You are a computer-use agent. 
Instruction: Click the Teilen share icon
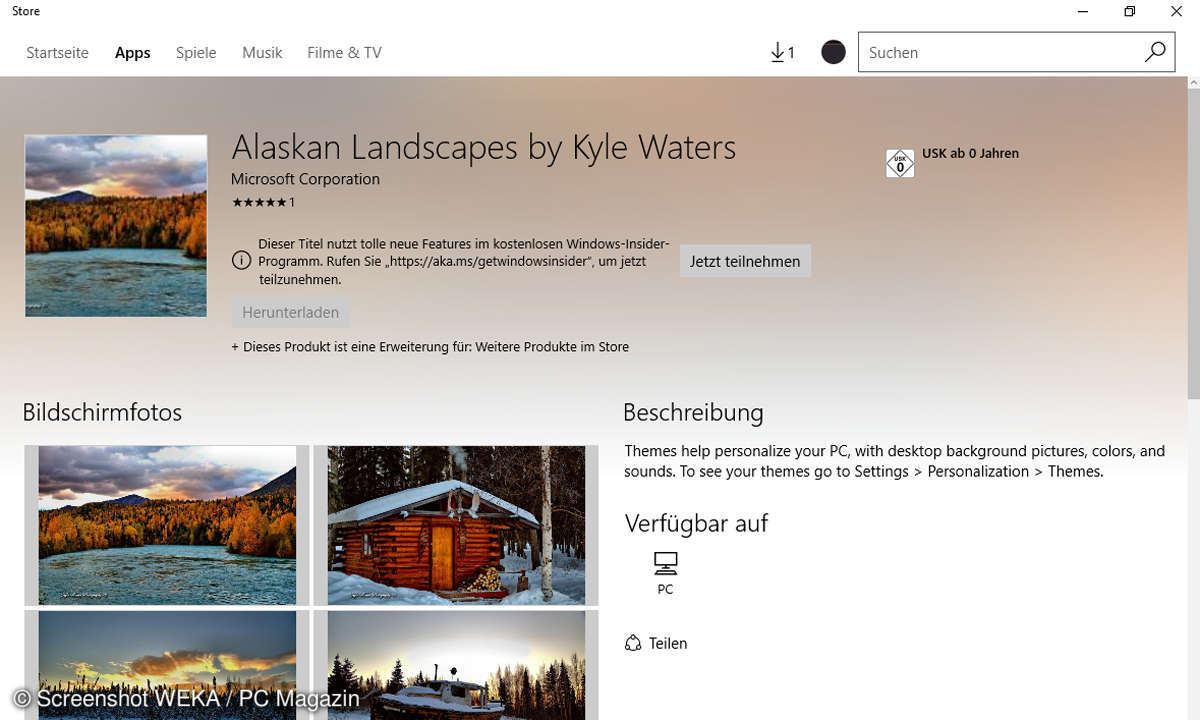tap(632, 643)
